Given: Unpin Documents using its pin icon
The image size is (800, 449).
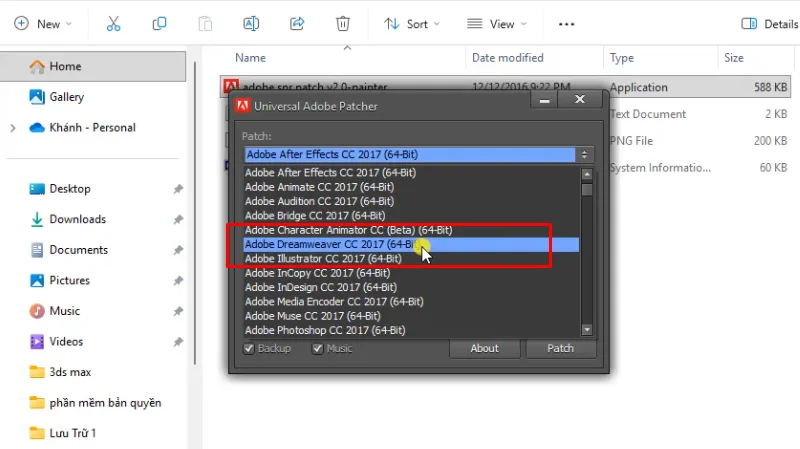Looking at the screenshot, I should [x=178, y=251].
